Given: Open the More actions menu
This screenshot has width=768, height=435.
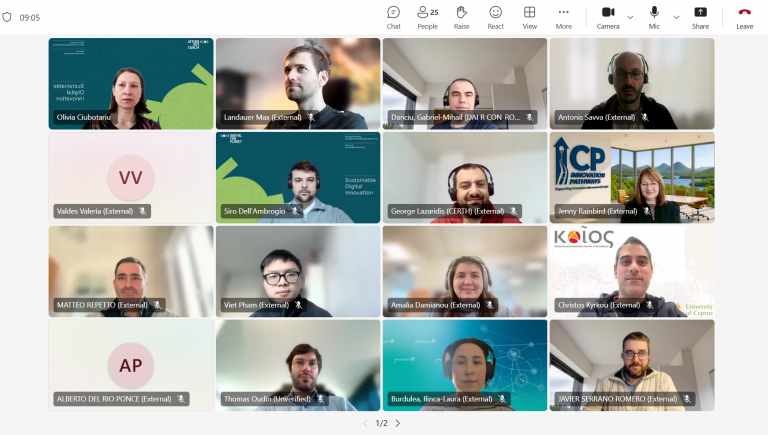Looking at the screenshot, I should click(564, 16).
